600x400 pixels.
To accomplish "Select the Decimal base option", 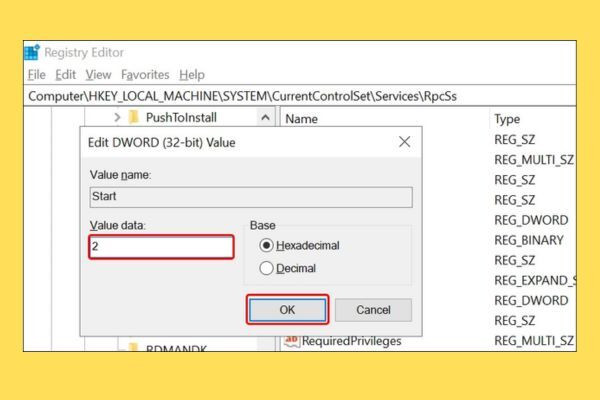I will click(x=288, y=268).
